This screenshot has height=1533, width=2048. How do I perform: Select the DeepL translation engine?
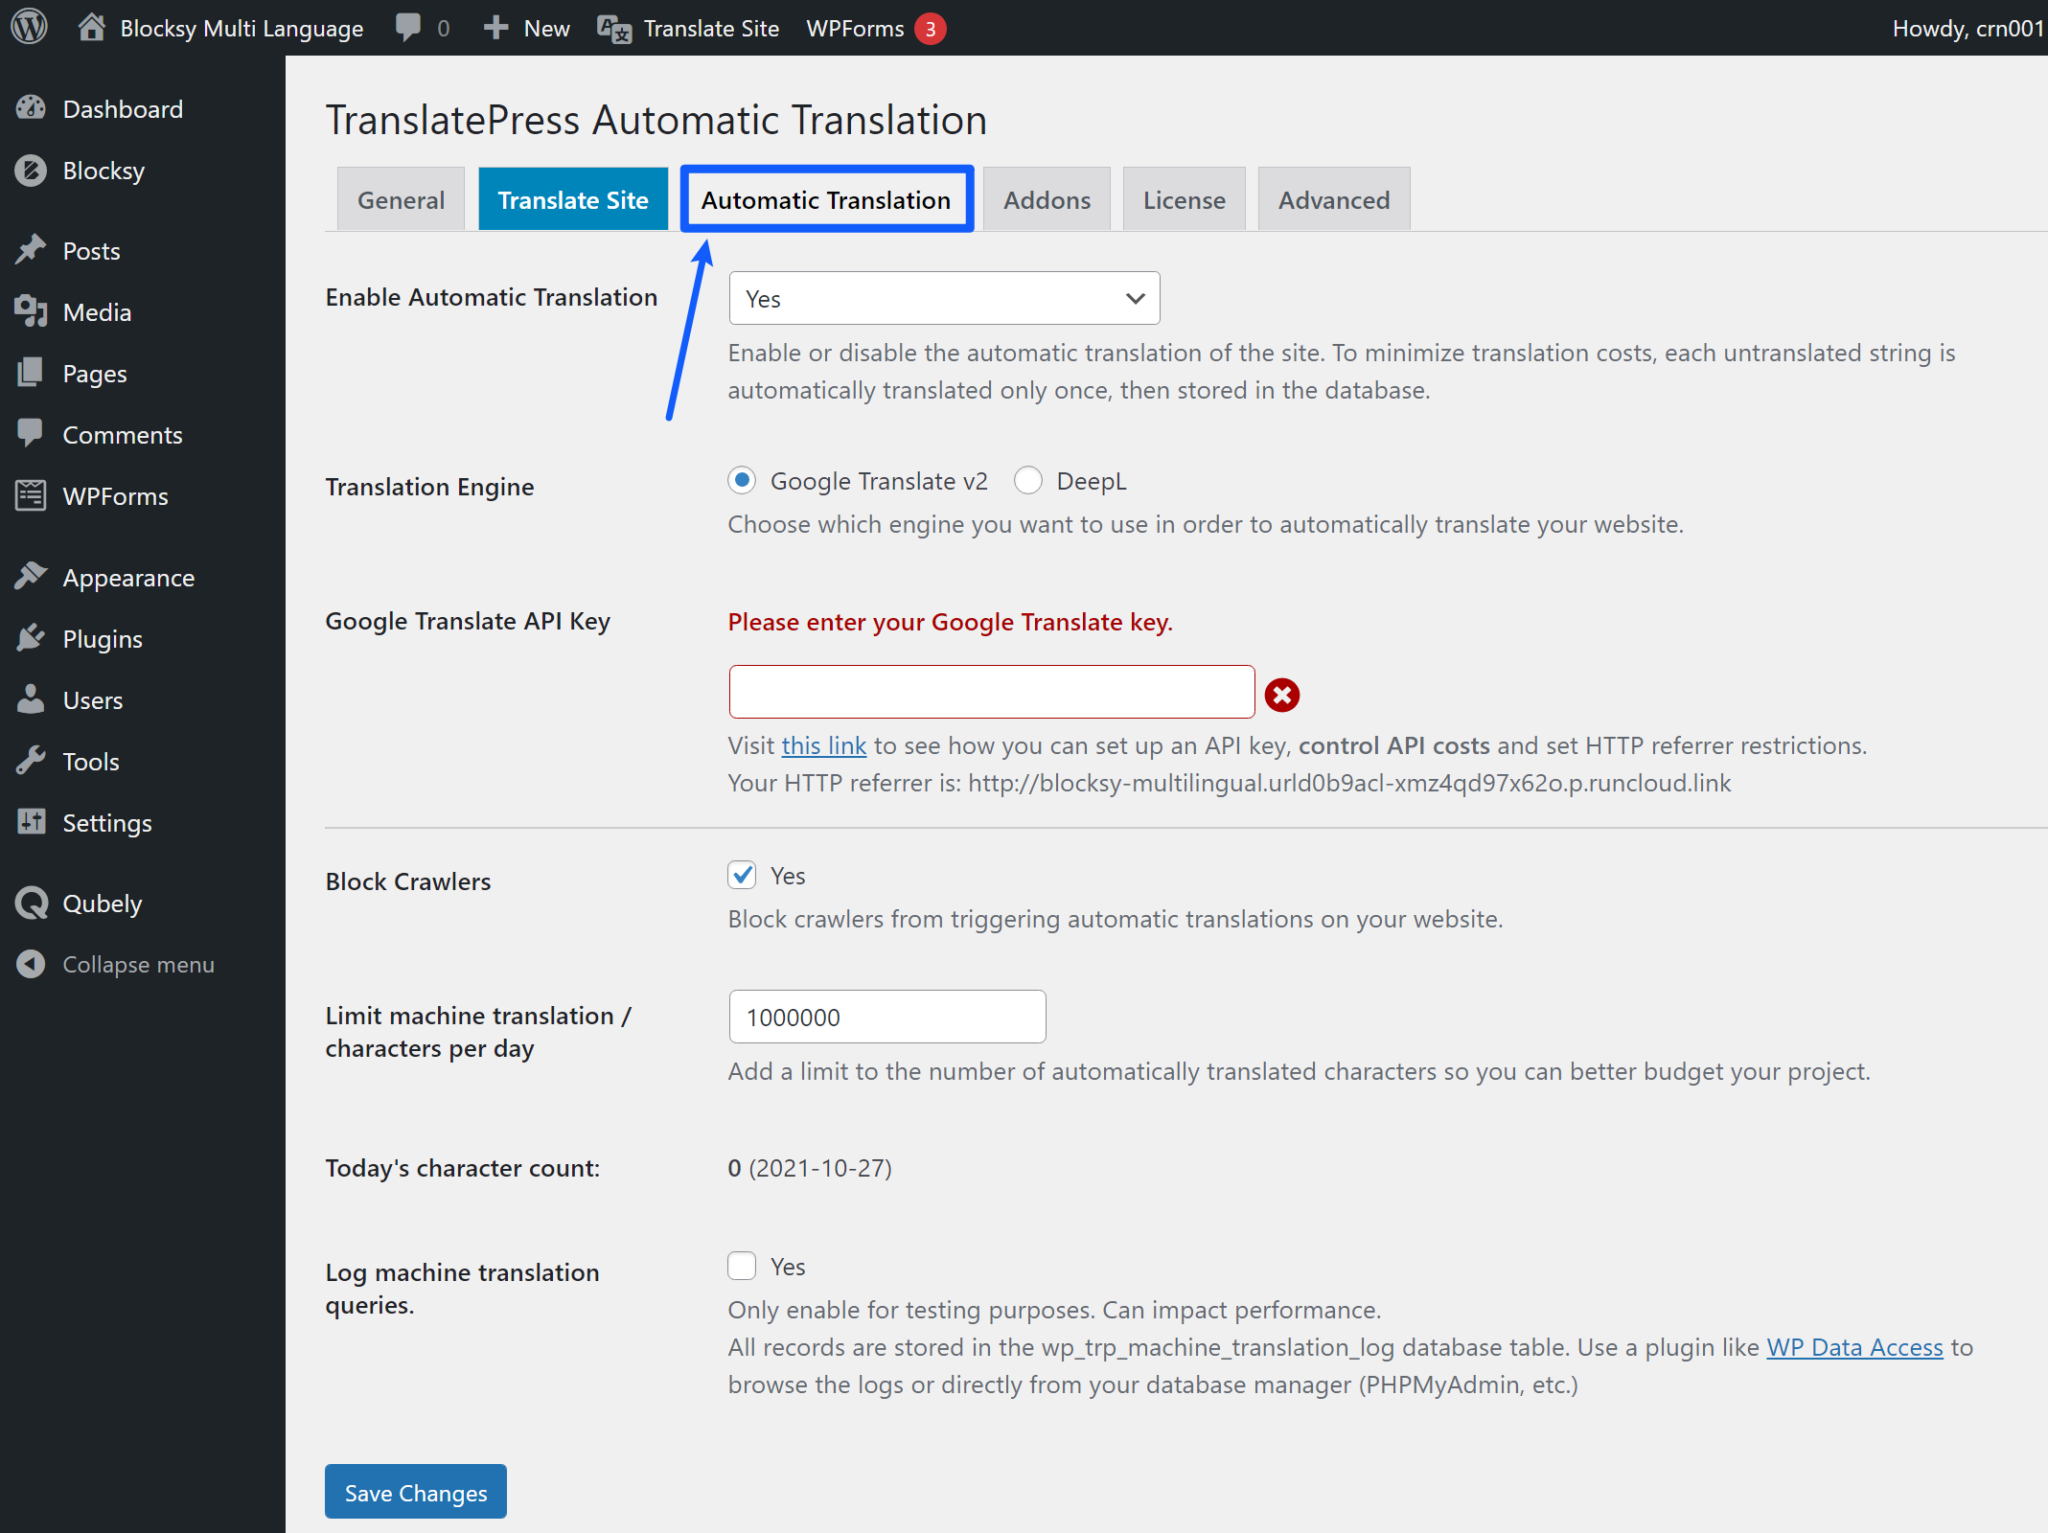(x=1028, y=481)
